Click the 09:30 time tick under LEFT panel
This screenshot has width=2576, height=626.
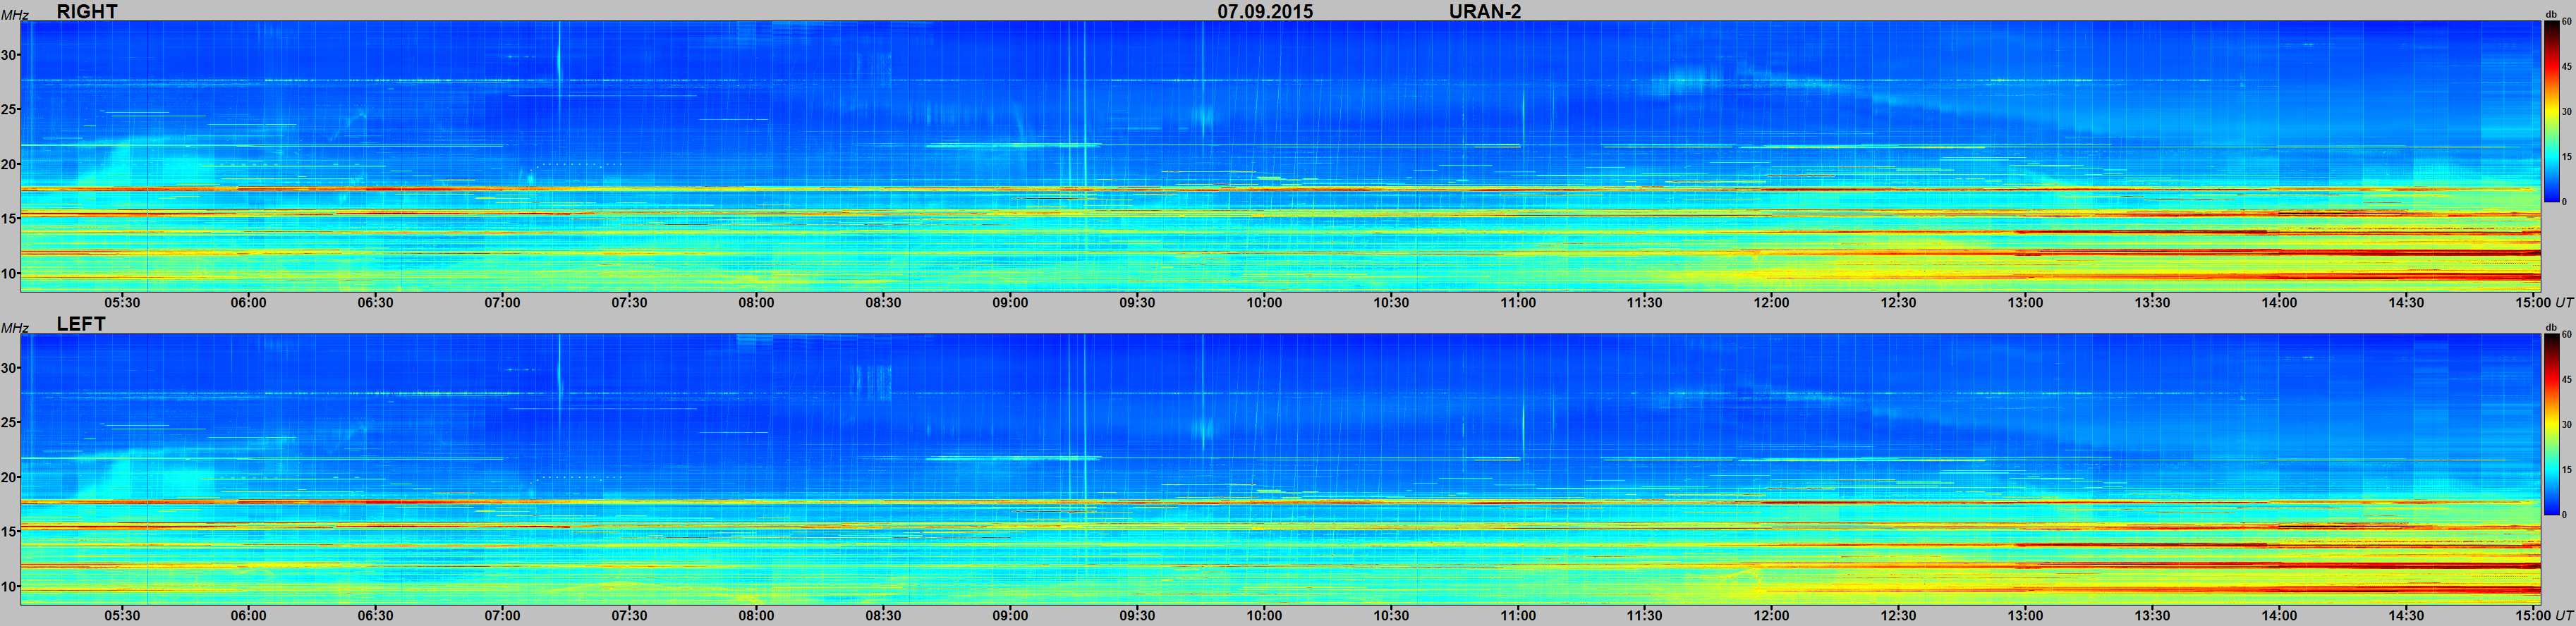click(x=1137, y=616)
